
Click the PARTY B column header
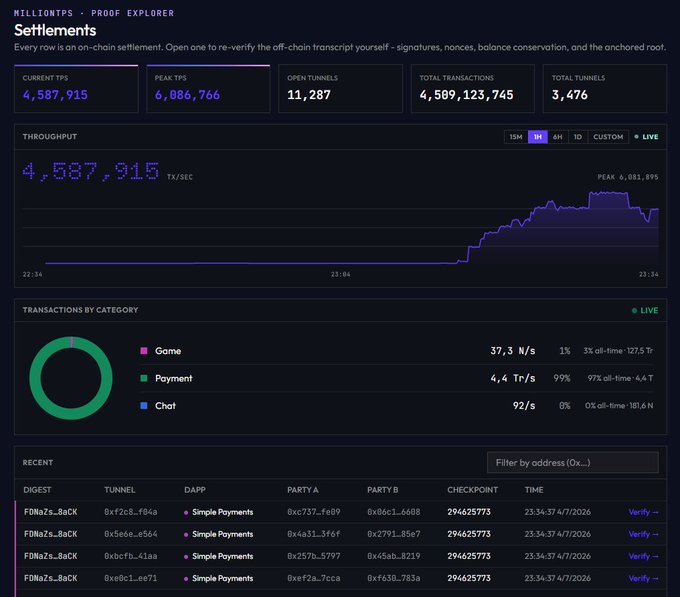coord(382,490)
